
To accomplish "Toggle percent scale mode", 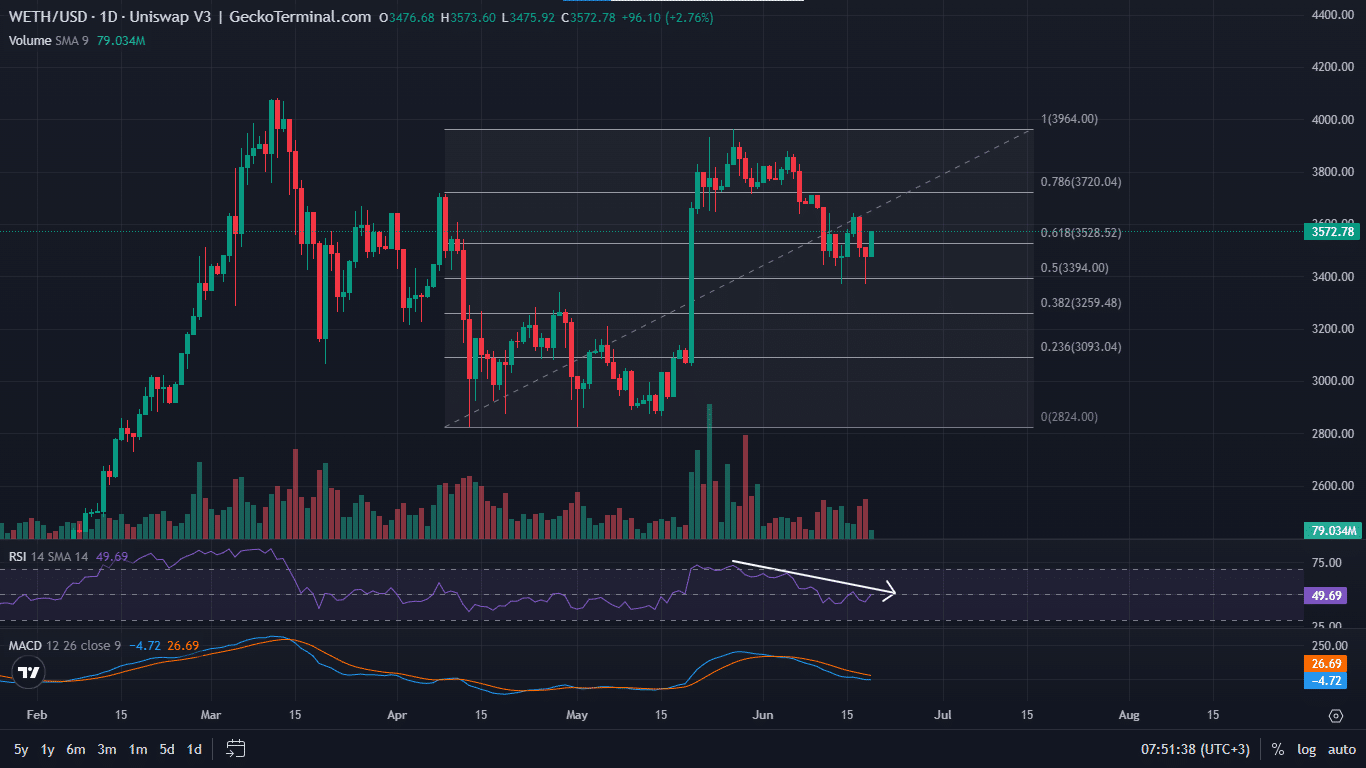I will click(x=1278, y=749).
